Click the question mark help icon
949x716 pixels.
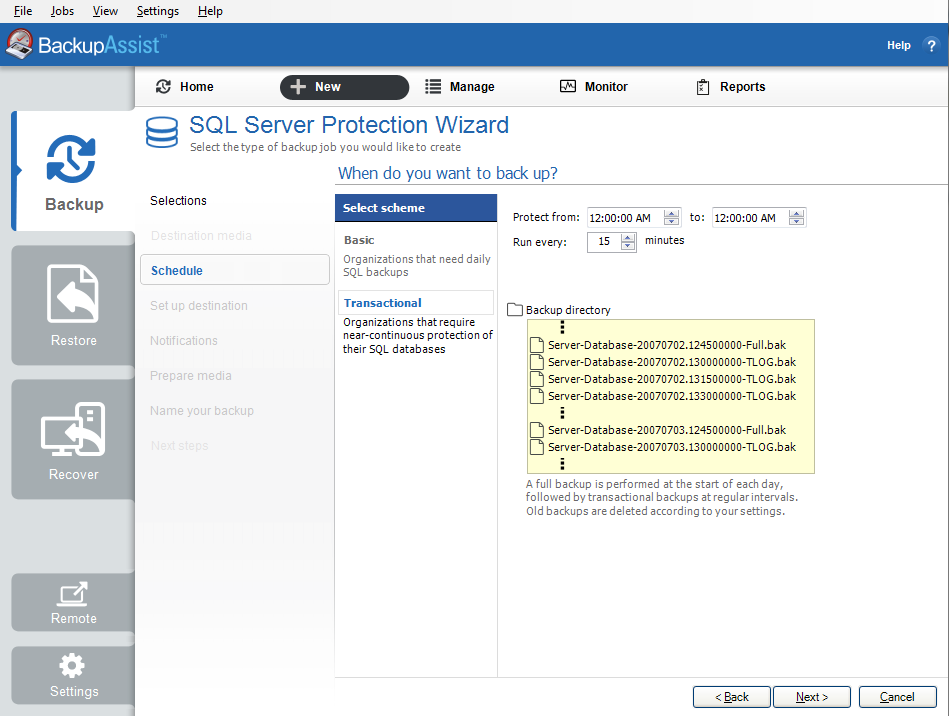click(x=931, y=45)
